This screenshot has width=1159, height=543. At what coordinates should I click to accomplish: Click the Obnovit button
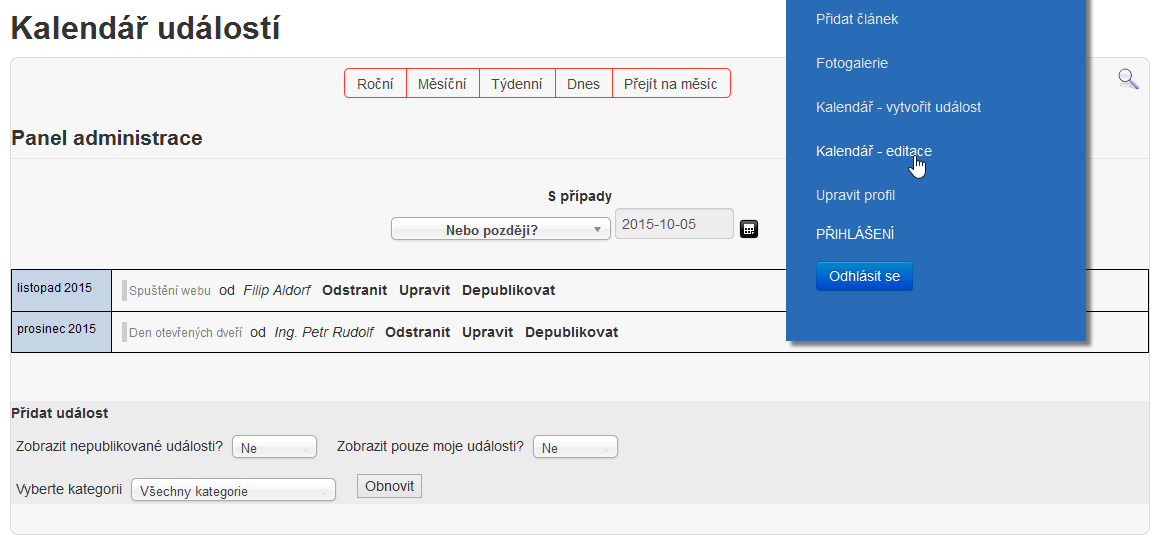(x=390, y=487)
